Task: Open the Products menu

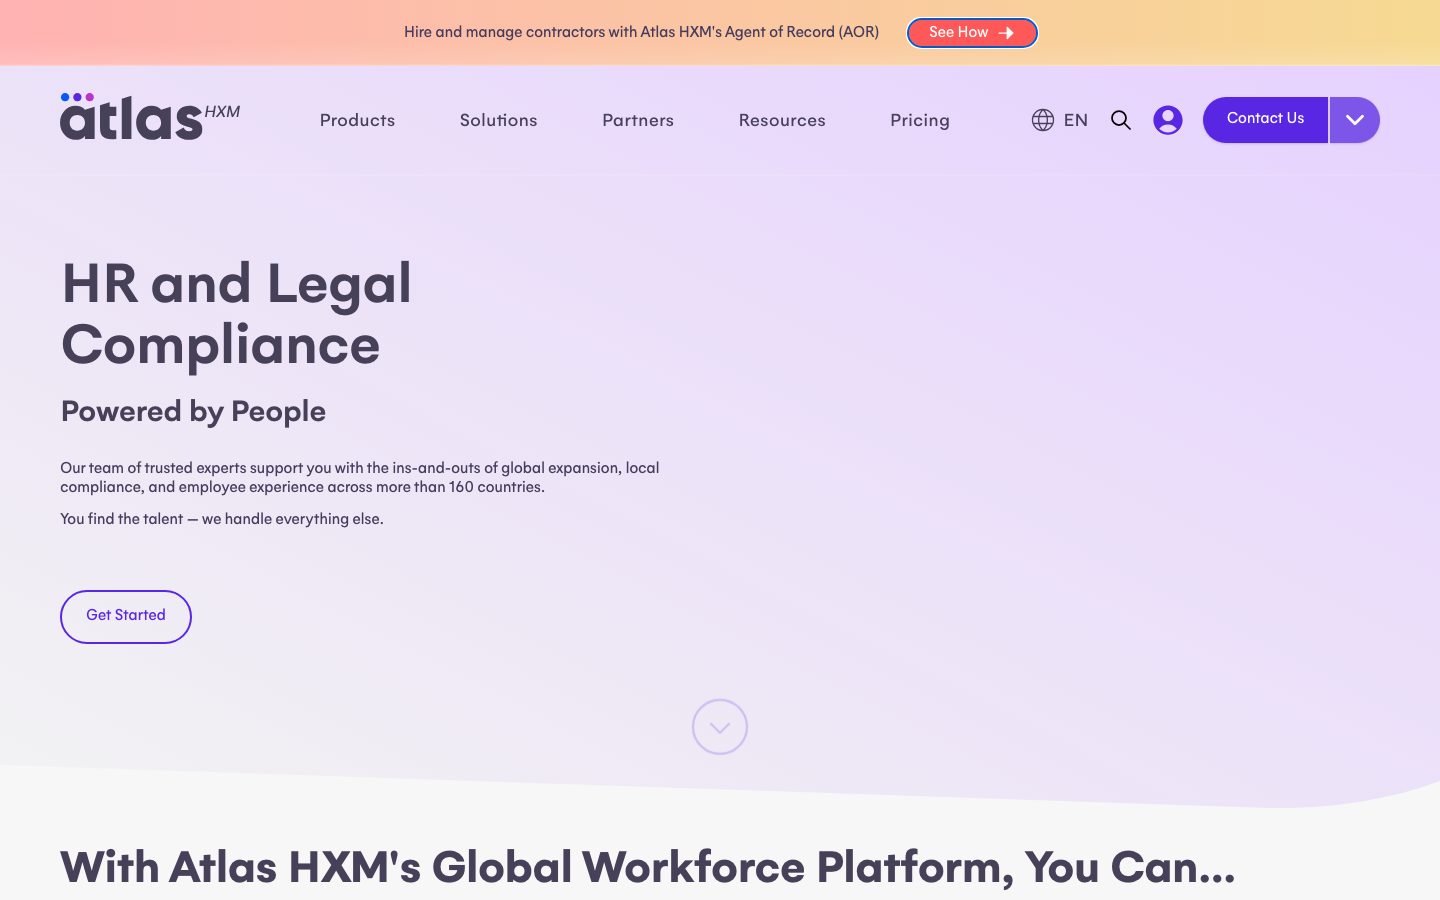Action: coord(357,120)
